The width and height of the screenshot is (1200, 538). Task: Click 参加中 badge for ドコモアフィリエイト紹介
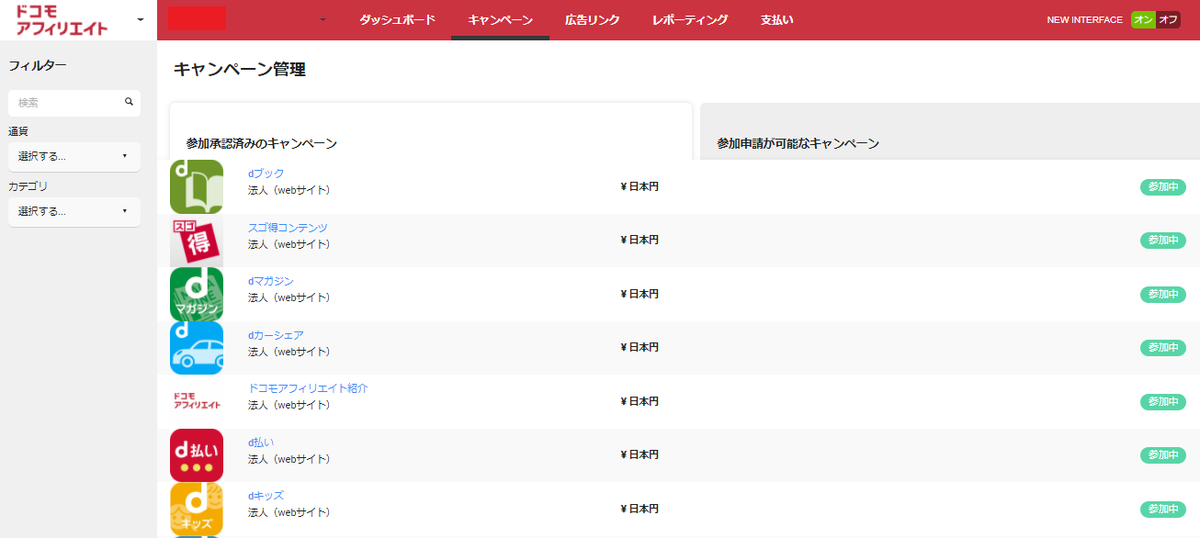pyautogui.click(x=1163, y=401)
